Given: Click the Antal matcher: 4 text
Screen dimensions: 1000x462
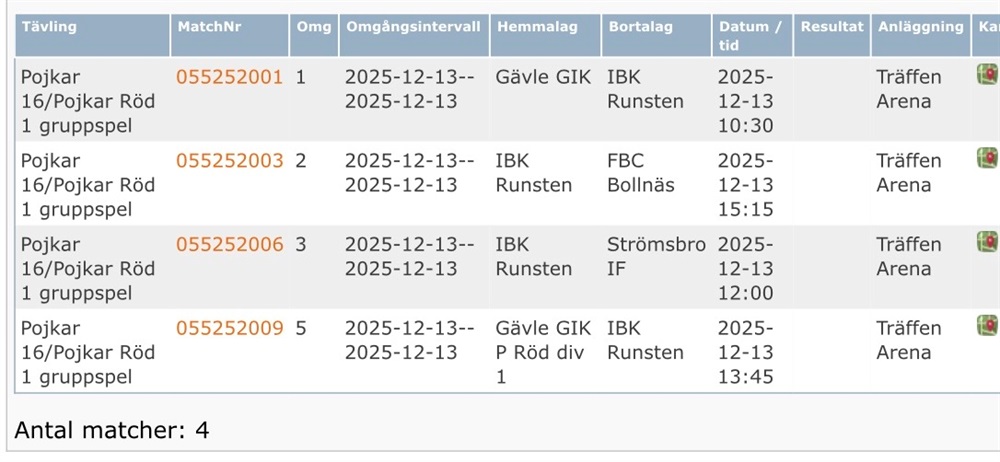Looking at the screenshot, I should pos(112,431).
